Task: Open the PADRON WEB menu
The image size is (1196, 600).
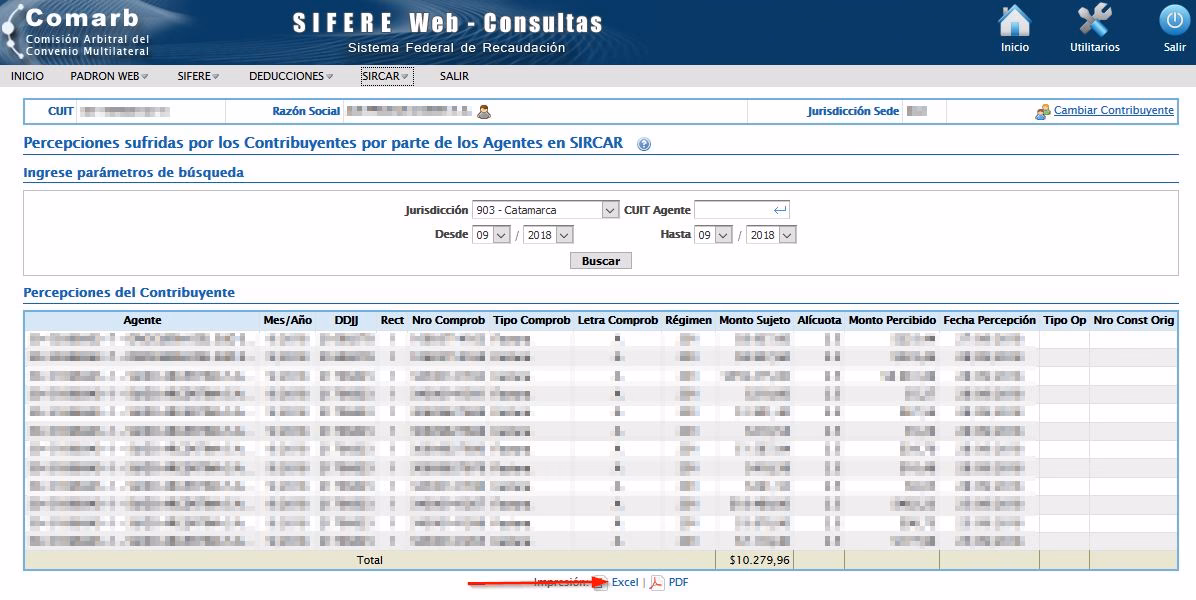Action: [x=108, y=76]
